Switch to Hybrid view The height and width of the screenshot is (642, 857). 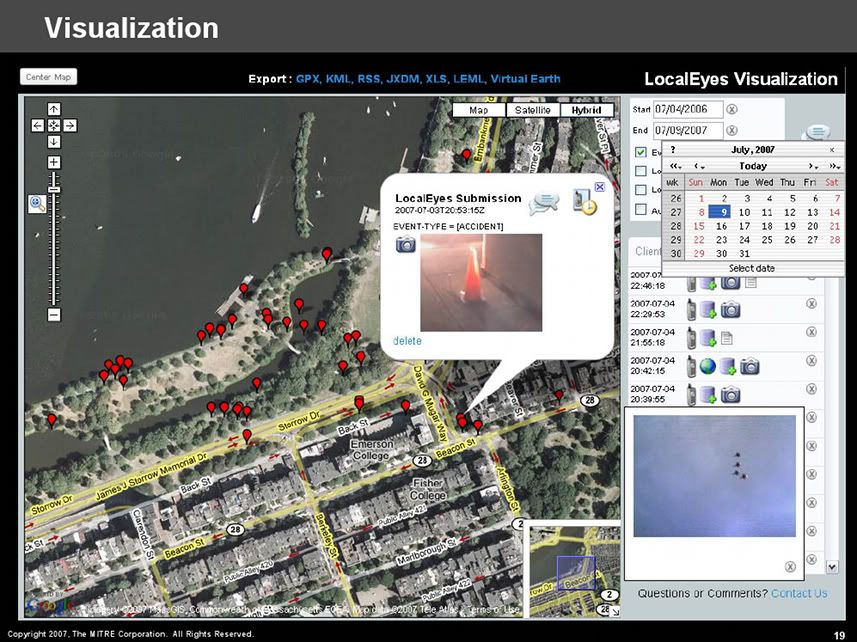587,110
